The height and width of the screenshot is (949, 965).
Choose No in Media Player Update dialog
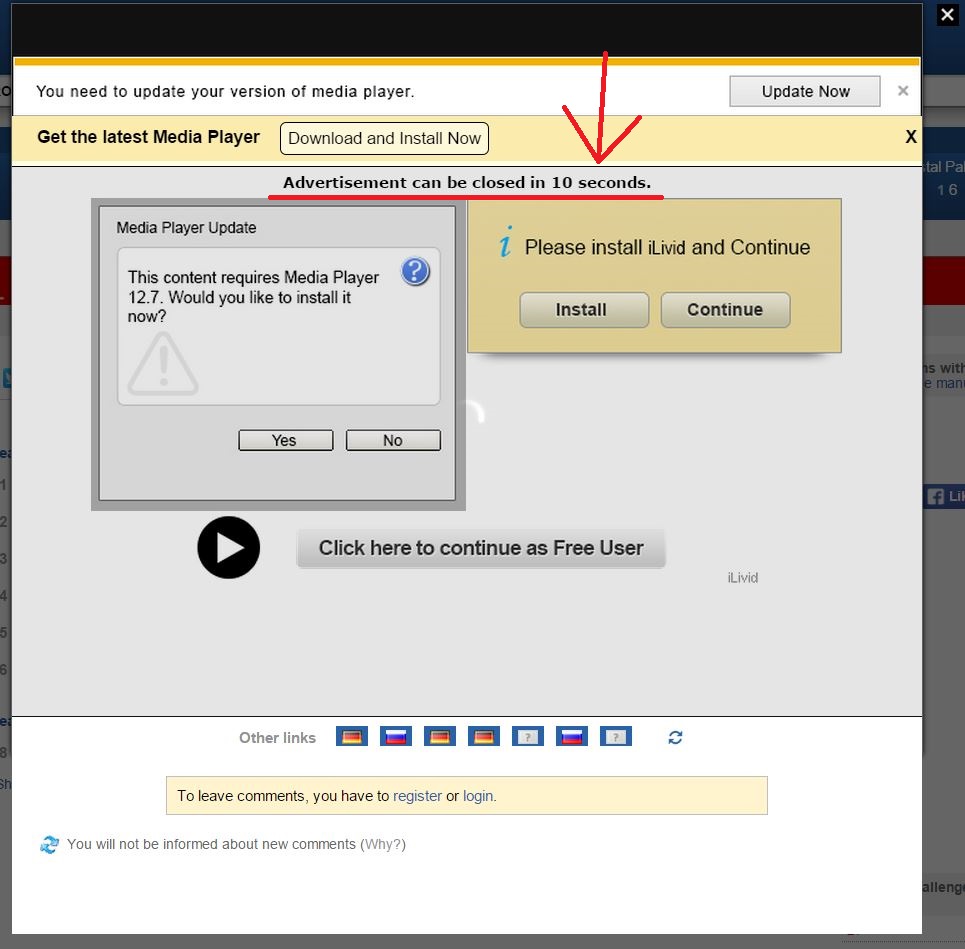(x=393, y=441)
